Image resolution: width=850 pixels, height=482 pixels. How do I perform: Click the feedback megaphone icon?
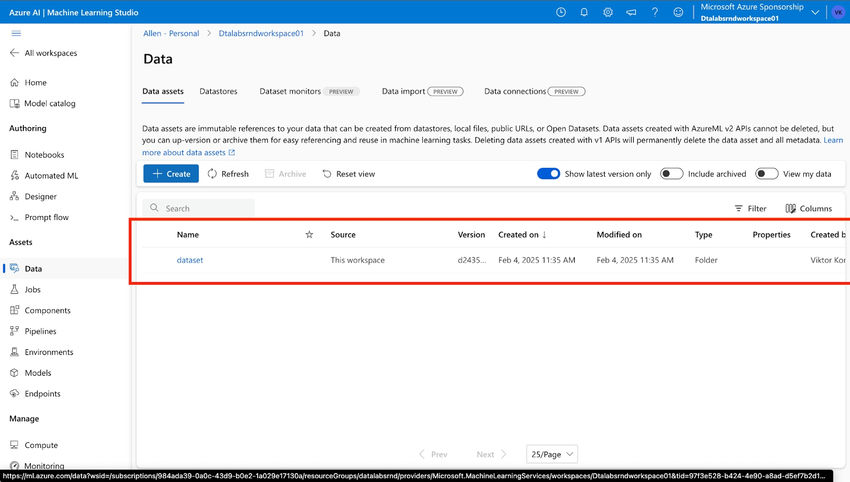click(x=631, y=12)
